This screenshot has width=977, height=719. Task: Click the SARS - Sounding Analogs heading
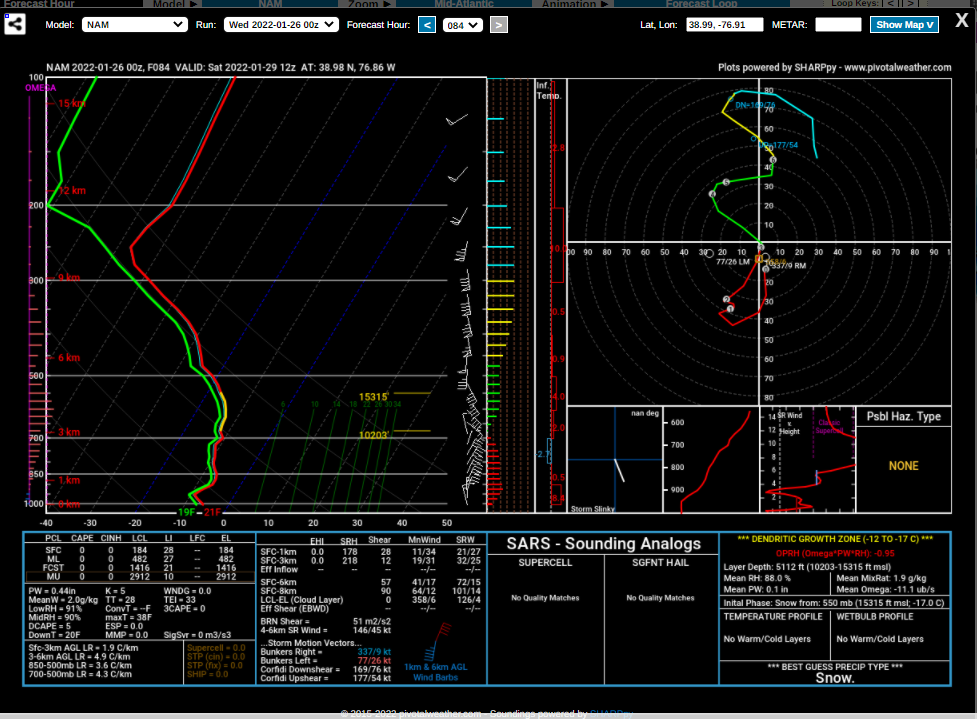[x=601, y=543]
